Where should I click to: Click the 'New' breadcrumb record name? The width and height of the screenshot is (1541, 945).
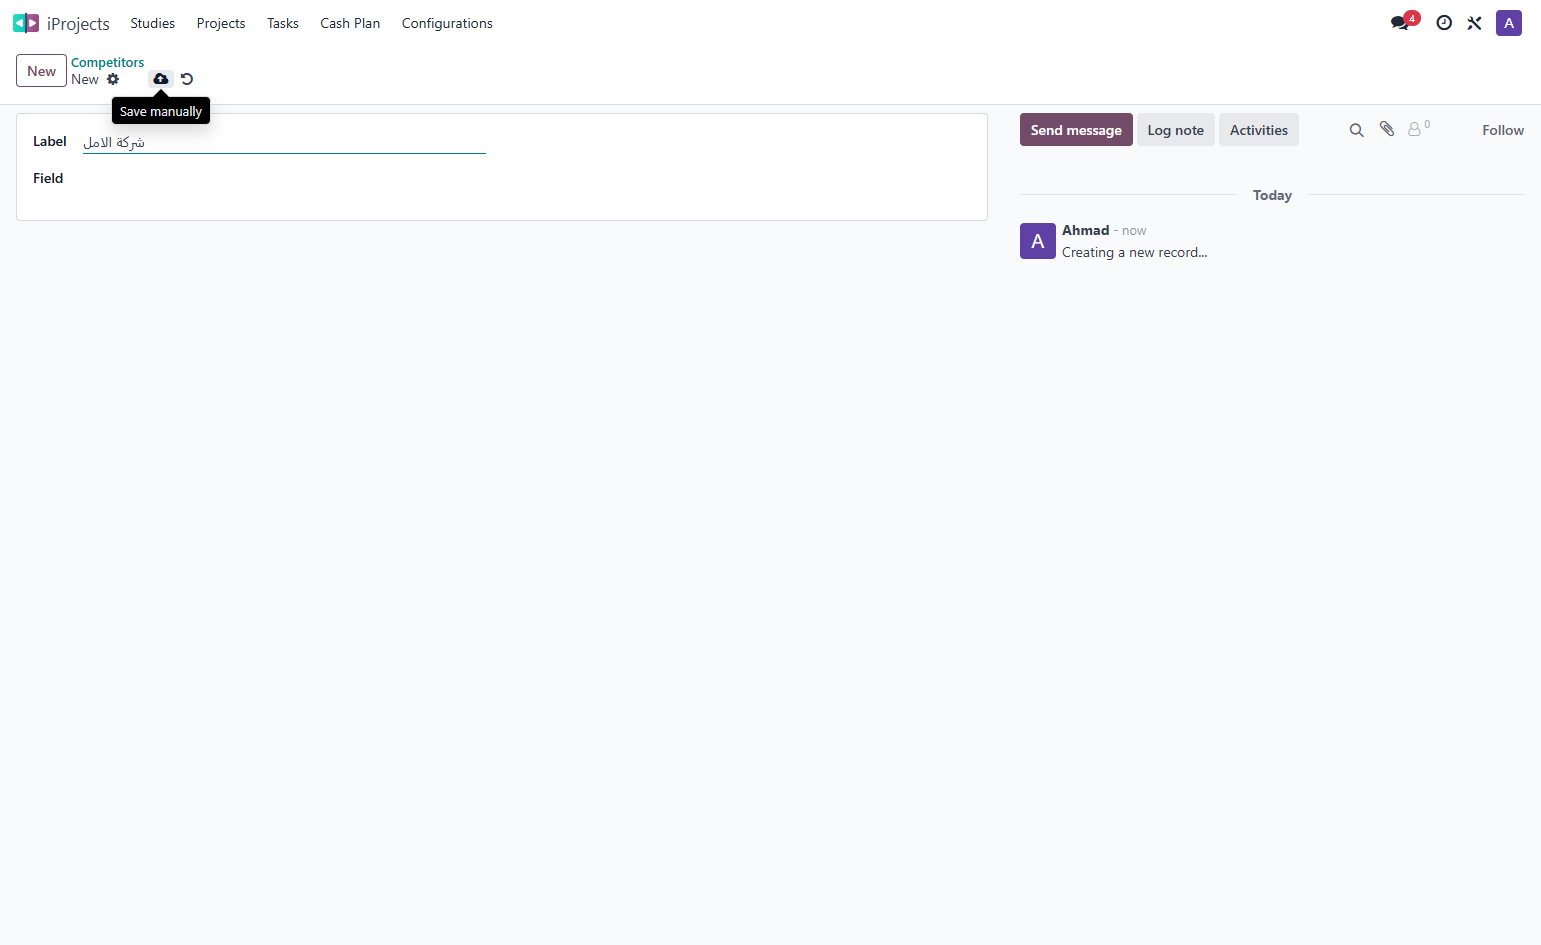point(85,79)
